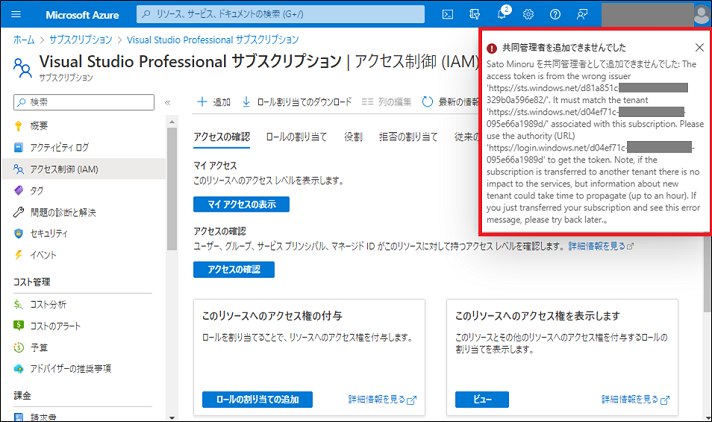The image size is (712, 422).
Task: Click sidebar scrollbar up arrow
Action: [x=172, y=122]
